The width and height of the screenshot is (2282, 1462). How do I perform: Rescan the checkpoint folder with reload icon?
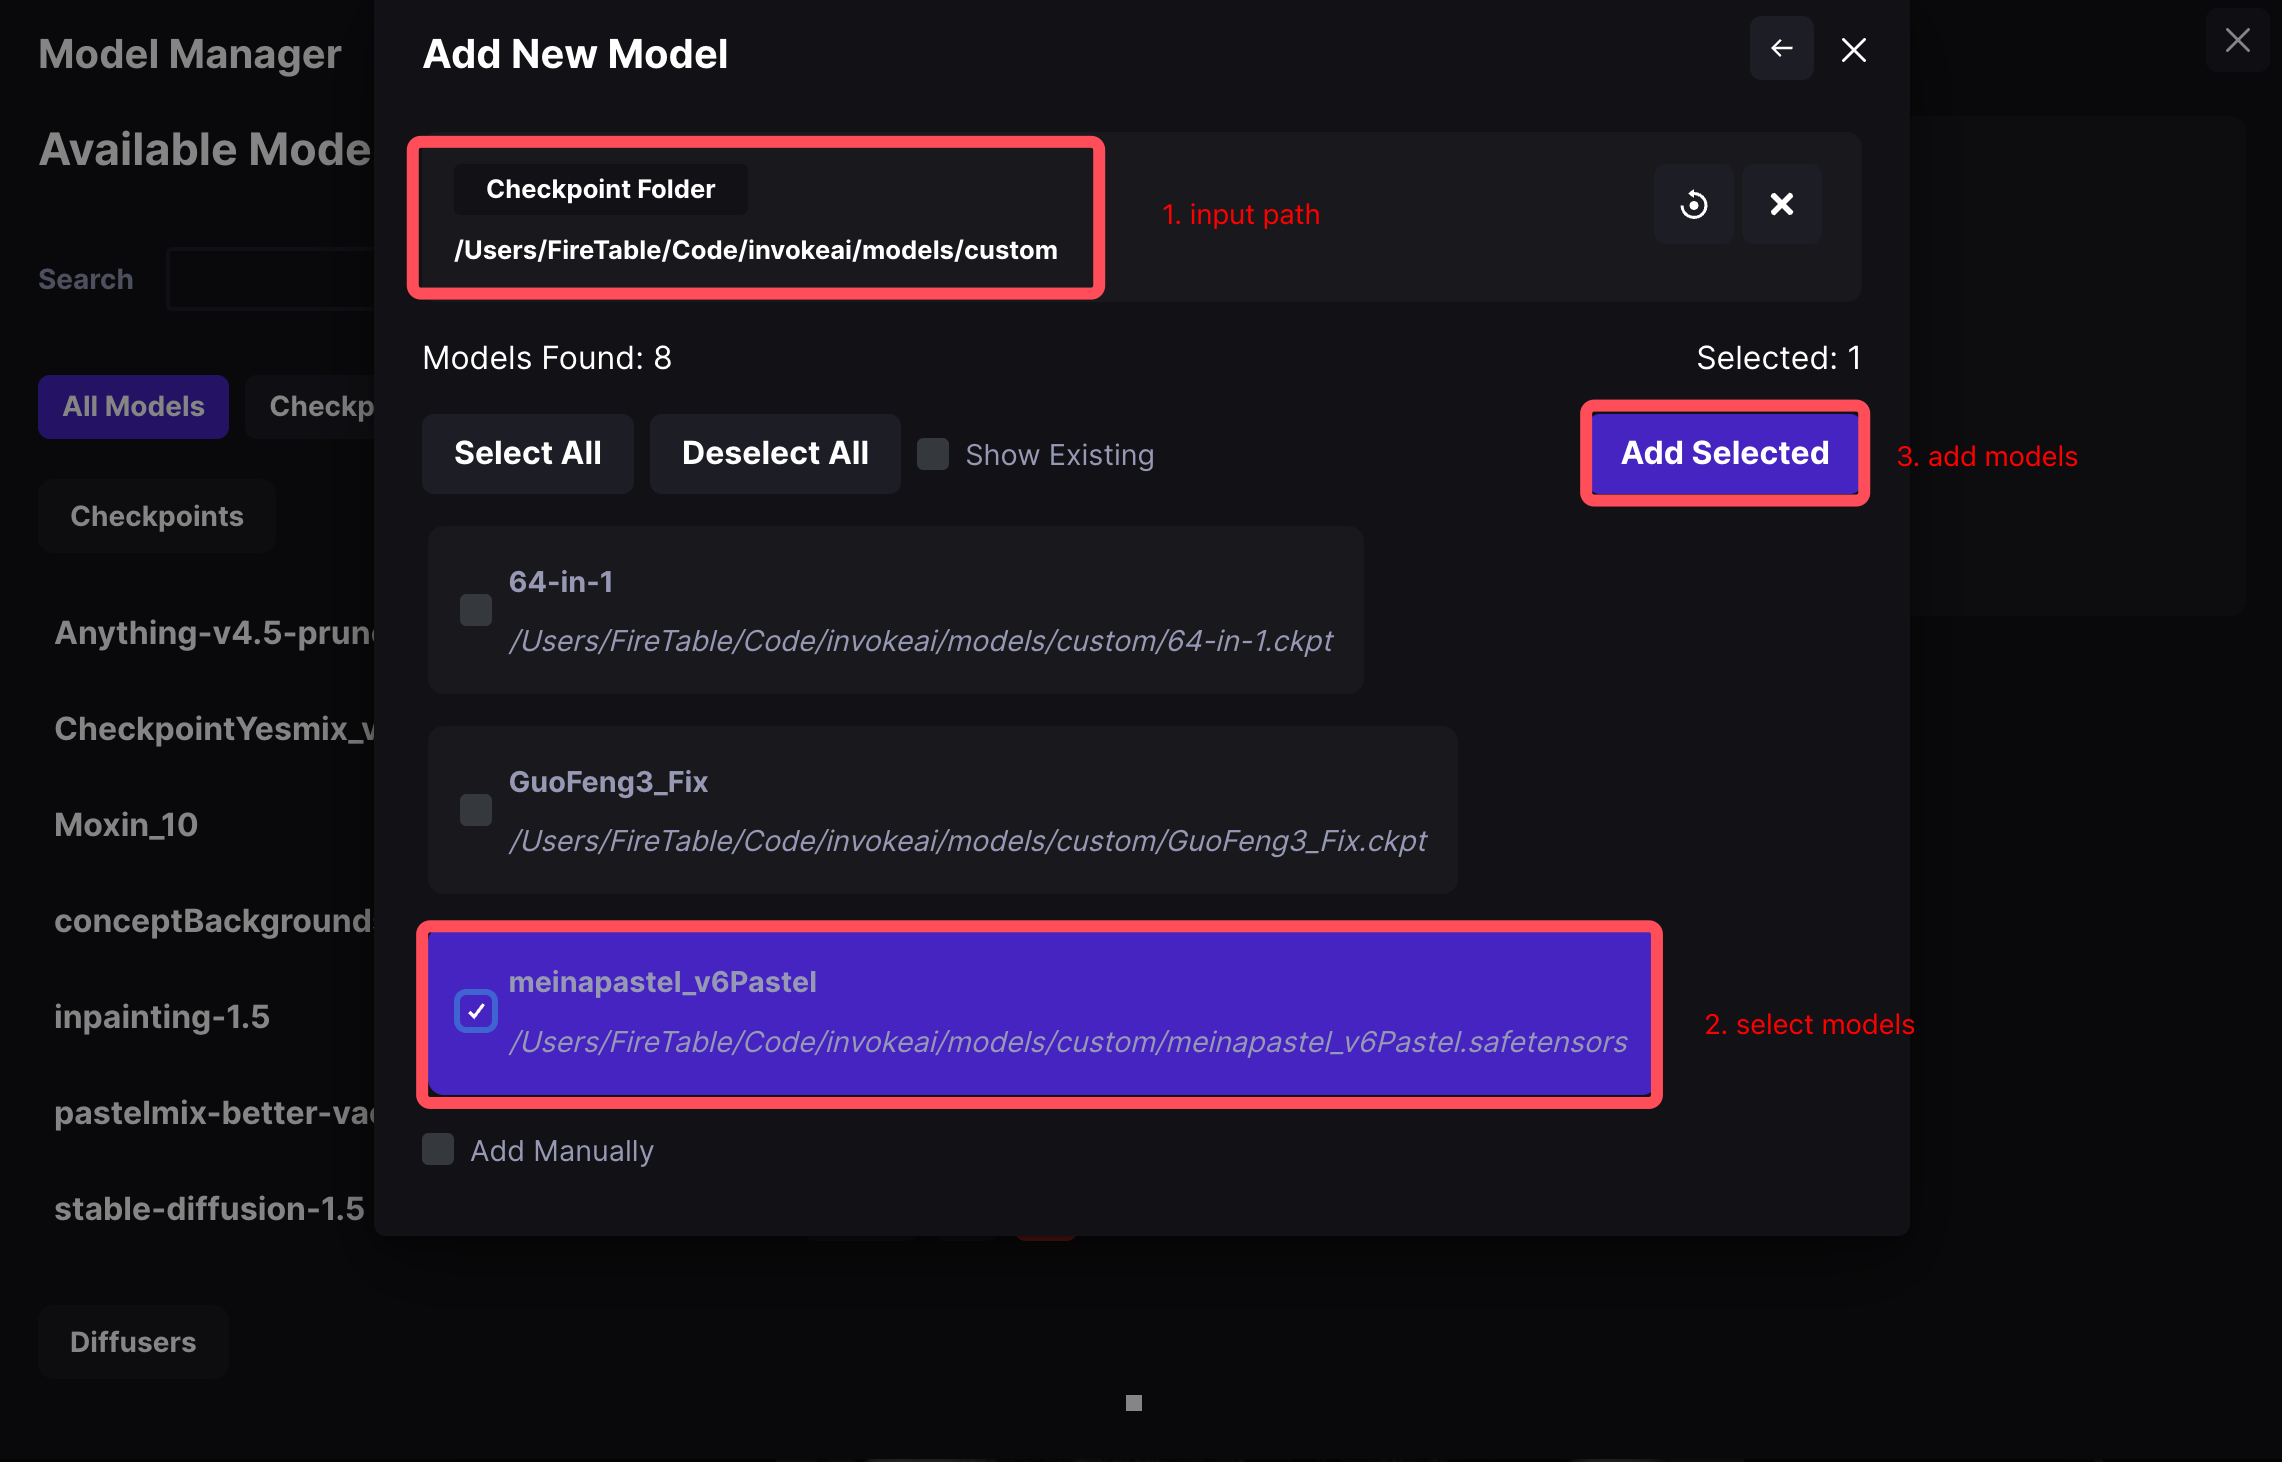(x=1693, y=204)
